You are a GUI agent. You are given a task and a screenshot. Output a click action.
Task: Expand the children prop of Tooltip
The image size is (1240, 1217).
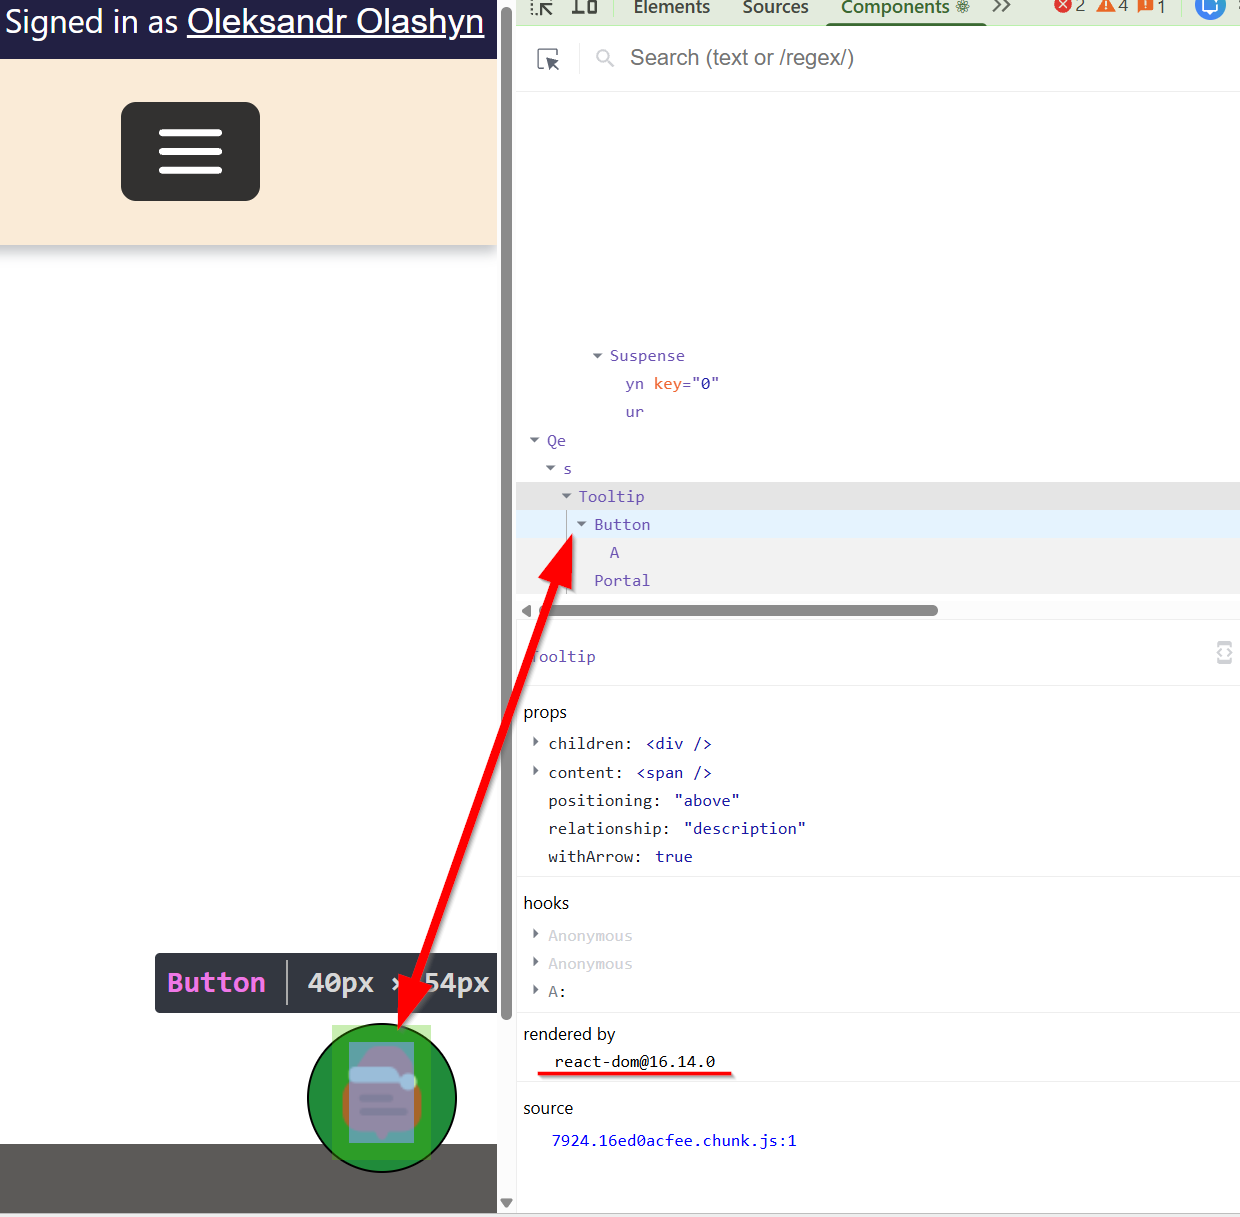tap(536, 742)
